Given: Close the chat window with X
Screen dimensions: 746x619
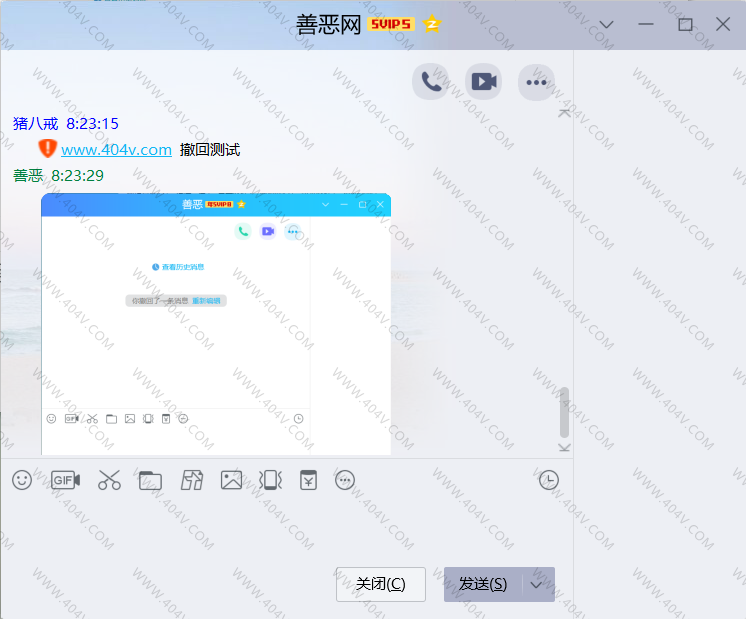Looking at the screenshot, I should (x=723, y=24).
